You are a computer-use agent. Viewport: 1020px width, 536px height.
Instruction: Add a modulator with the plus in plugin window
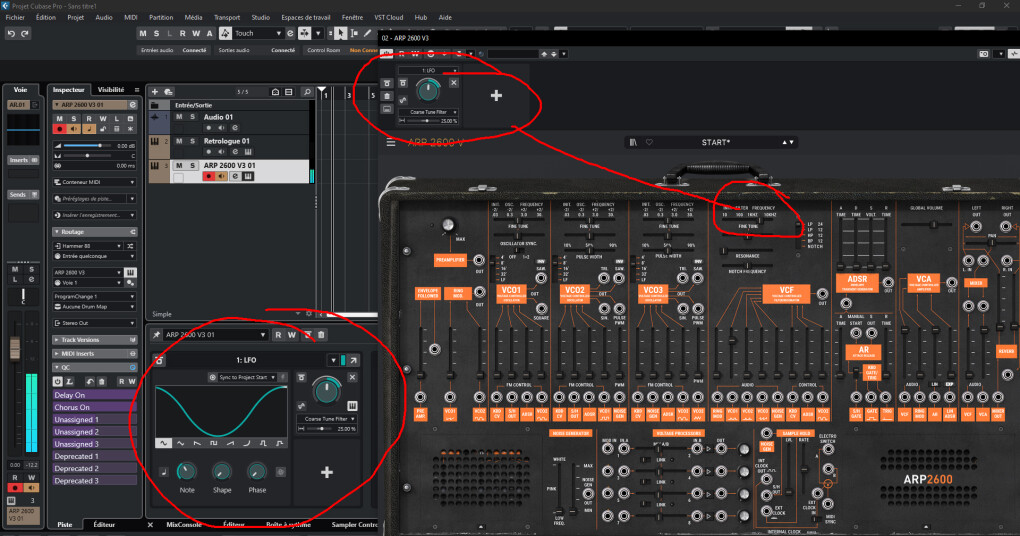[496, 96]
